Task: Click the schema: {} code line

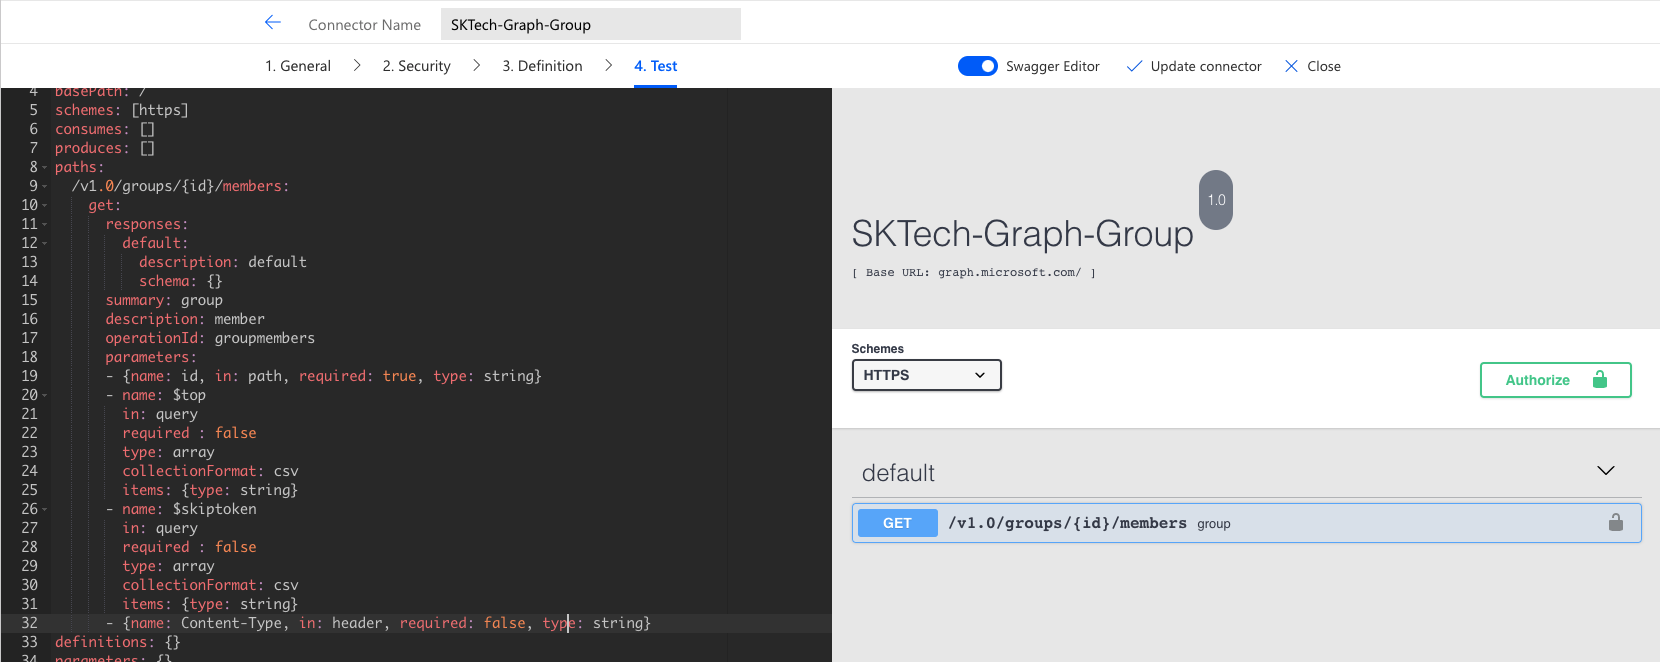Action: click(181, 281)
